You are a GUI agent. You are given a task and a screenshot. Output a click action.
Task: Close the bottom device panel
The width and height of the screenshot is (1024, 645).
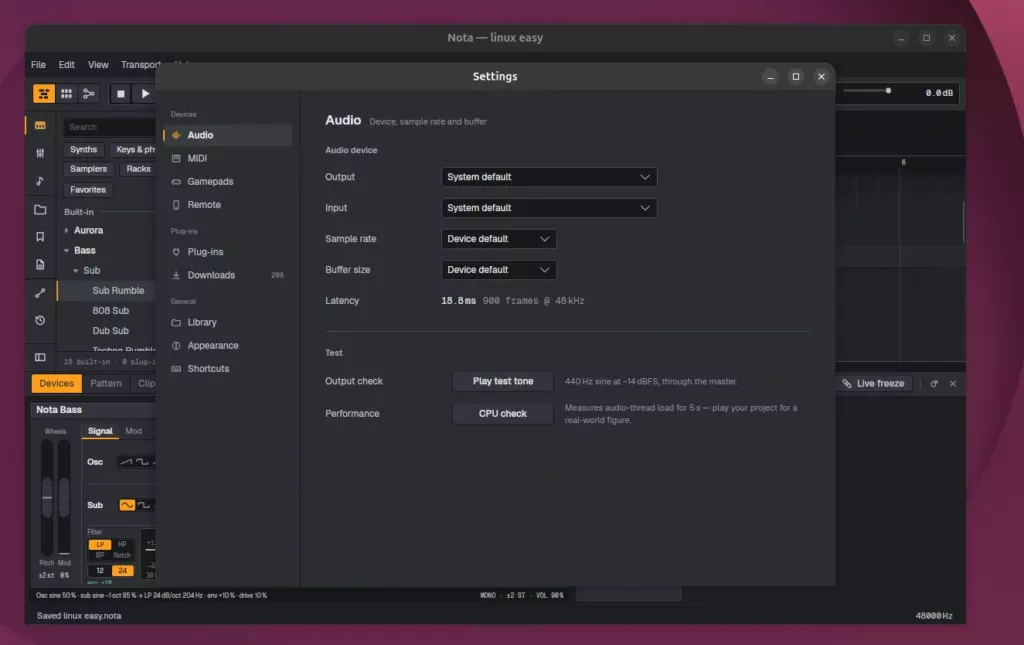pyautogui.click(x=953, y=384)
